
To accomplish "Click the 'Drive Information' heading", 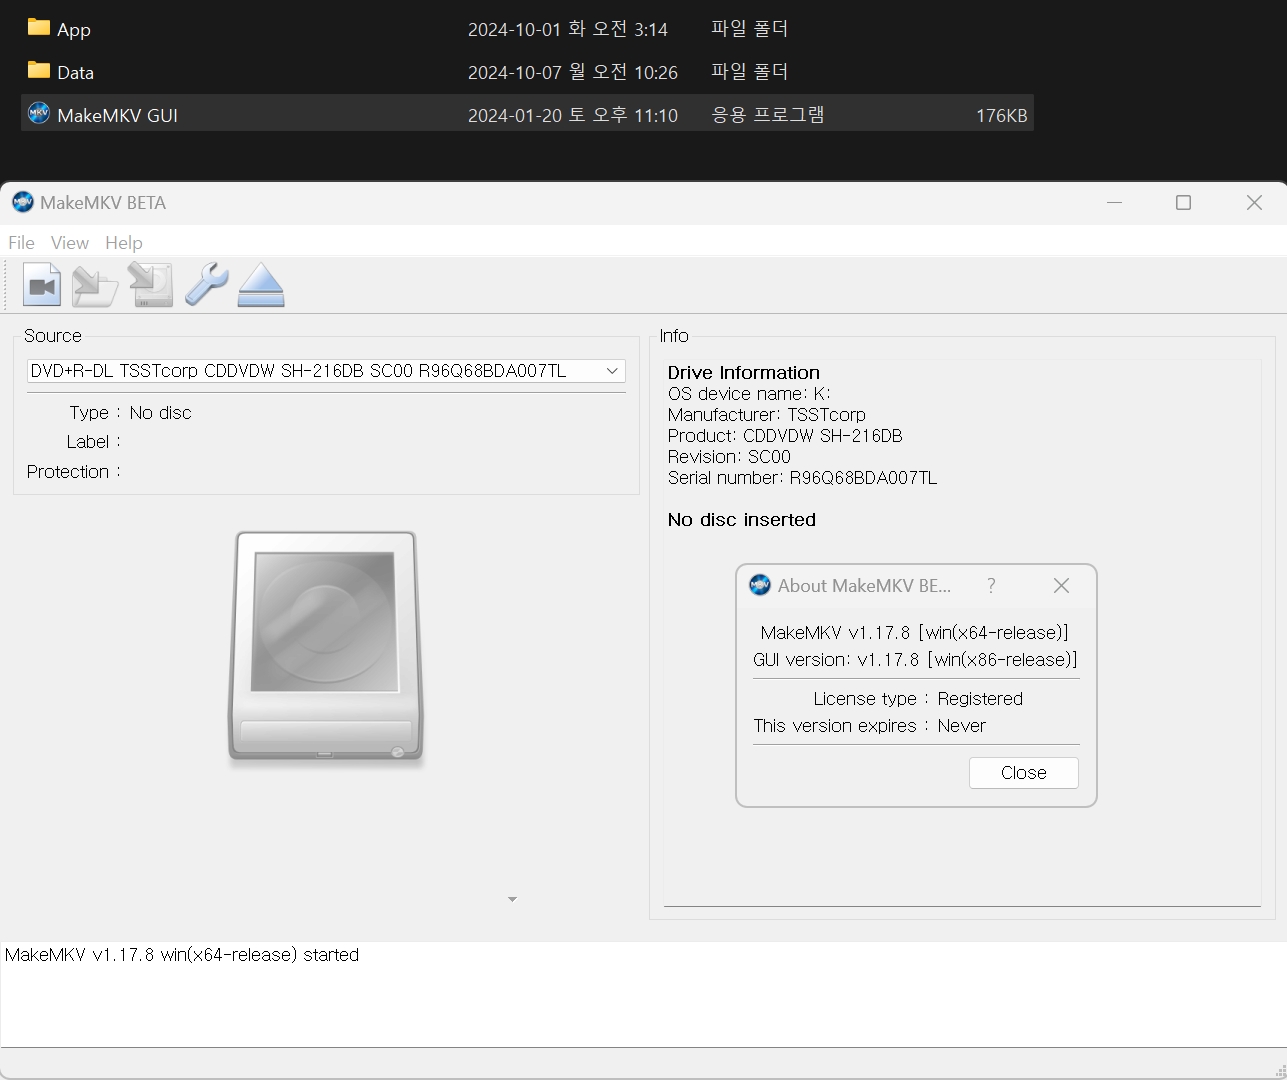I will tap(744, 373).
